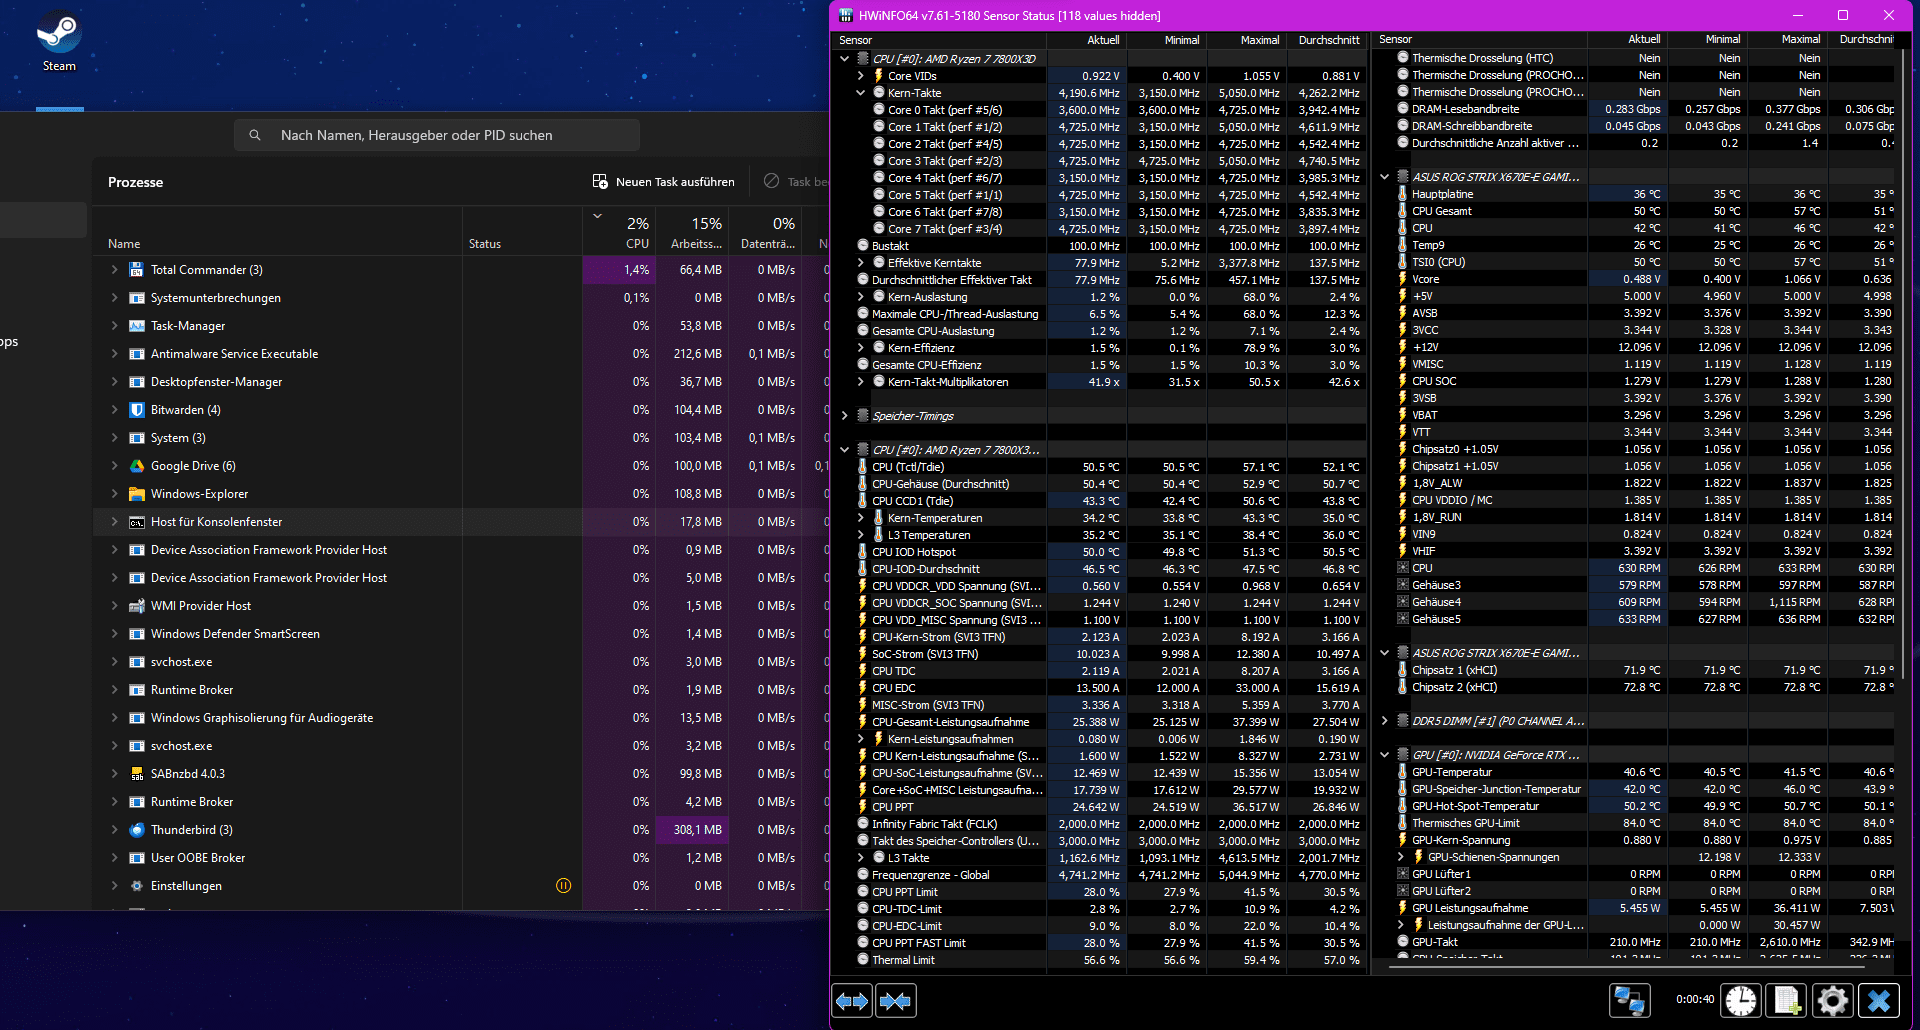Click HWiNFO collapse columns arrows button
The image size is (1920, 1030).
coord(895,1001)
